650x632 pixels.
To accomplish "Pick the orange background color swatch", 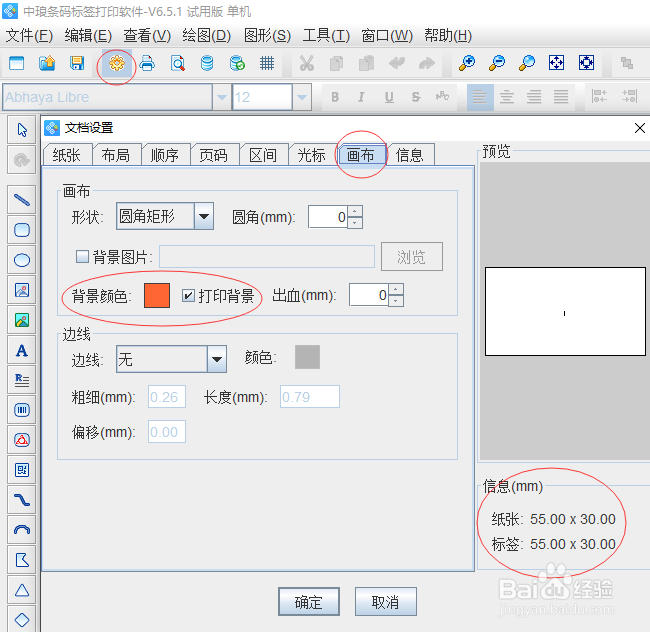I will [x=157, y=295].
